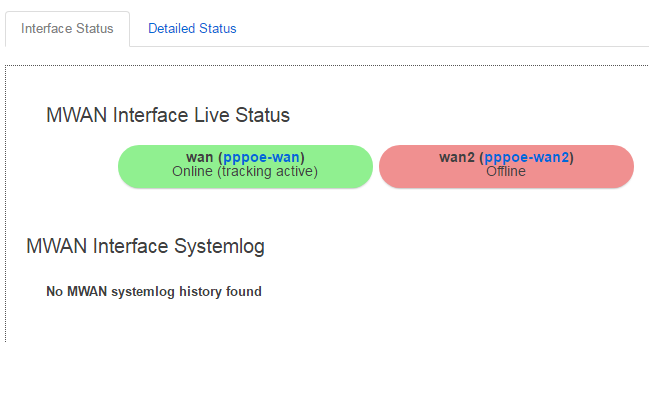
Task: Click the red wan2 offline status pill
Action: (x=506, y=166)
